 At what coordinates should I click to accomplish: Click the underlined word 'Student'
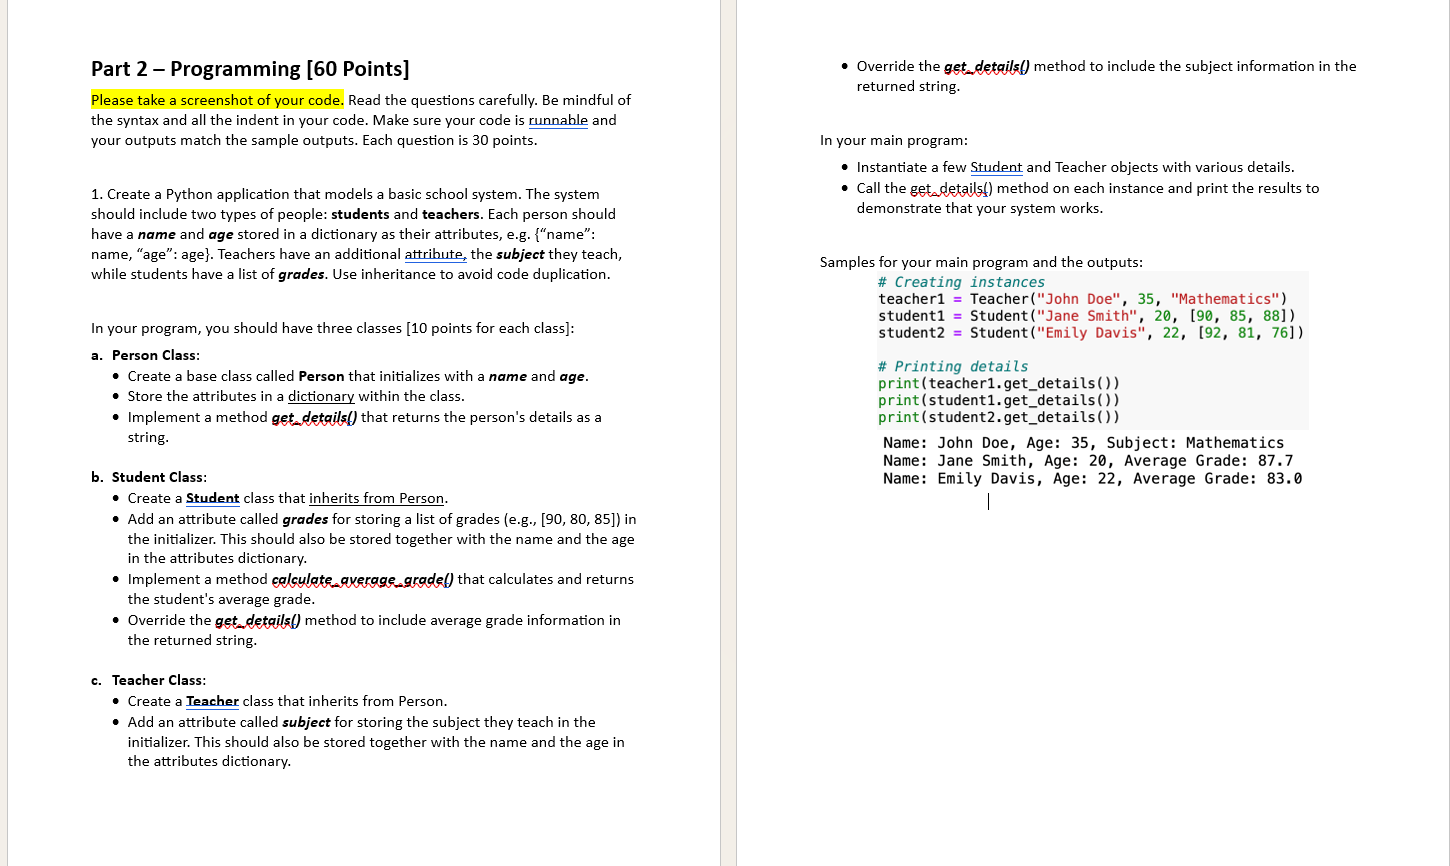(x=212, y=498)
